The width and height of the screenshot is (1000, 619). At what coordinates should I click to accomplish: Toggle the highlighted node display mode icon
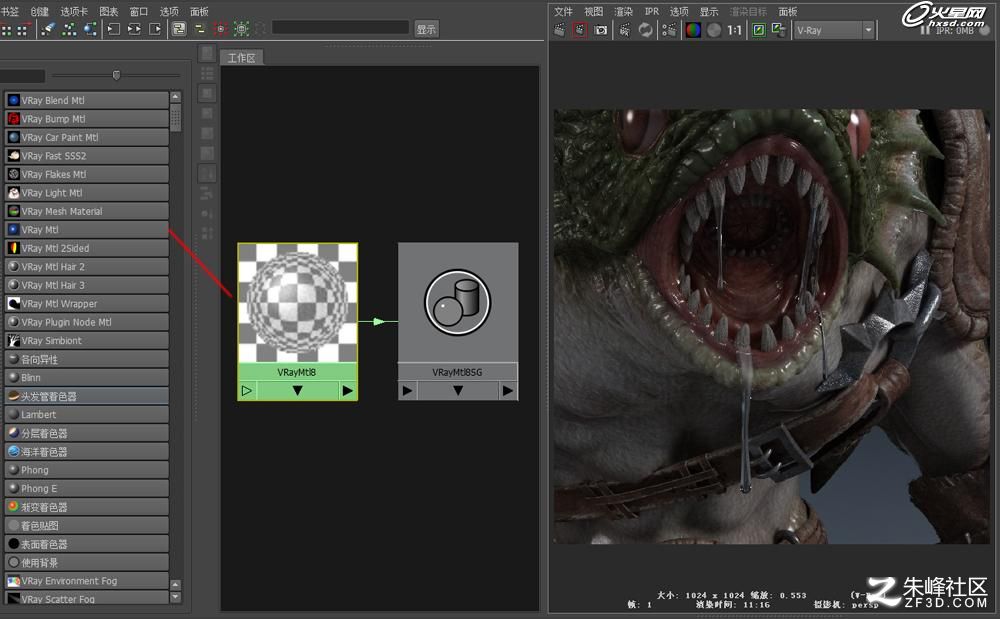[x=179, y=29]
